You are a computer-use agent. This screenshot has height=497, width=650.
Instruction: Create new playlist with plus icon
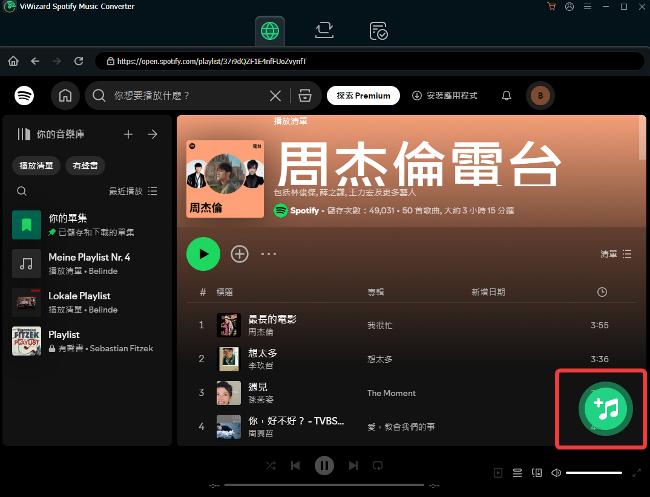pos(128,134)
